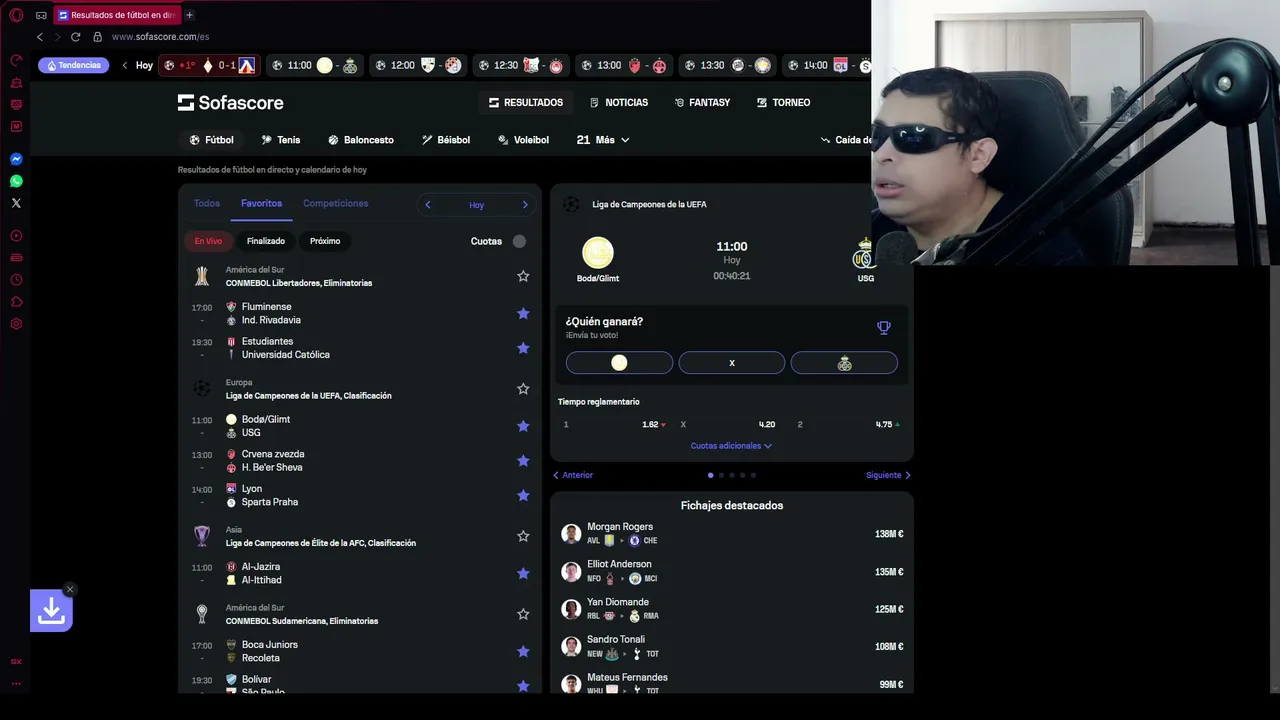The image size is (1280, 720).
Task: Show the Siguiente featured match
Action: click(x=888, y=475)
